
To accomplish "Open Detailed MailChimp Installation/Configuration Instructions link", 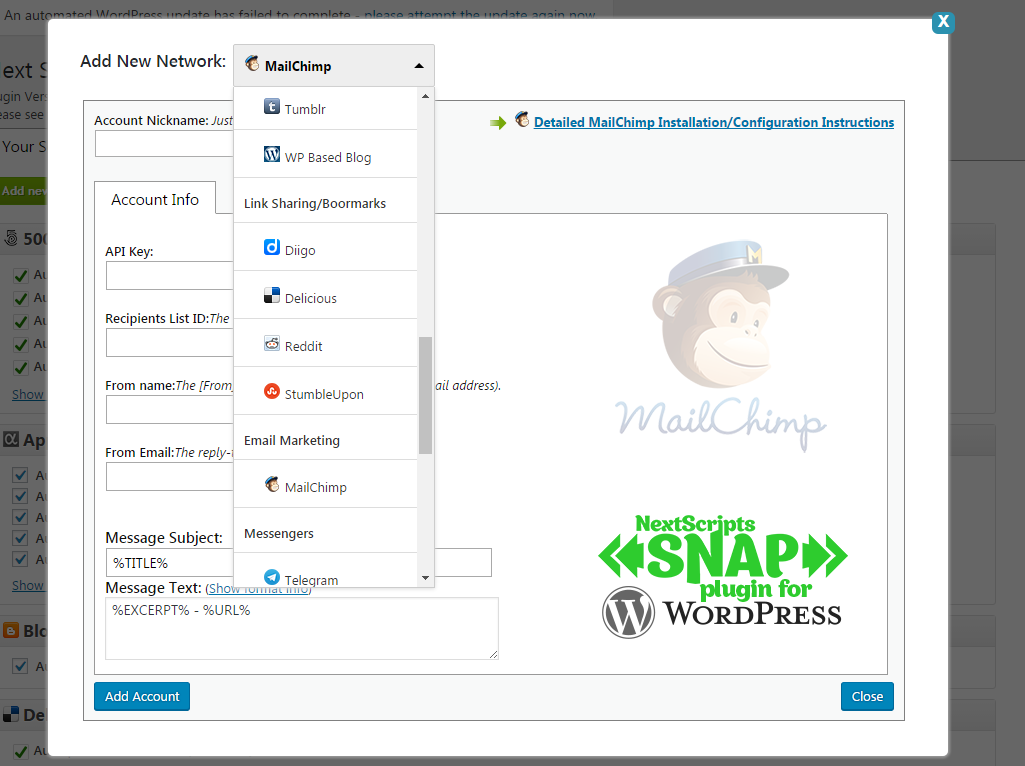I will coord(713,122).
